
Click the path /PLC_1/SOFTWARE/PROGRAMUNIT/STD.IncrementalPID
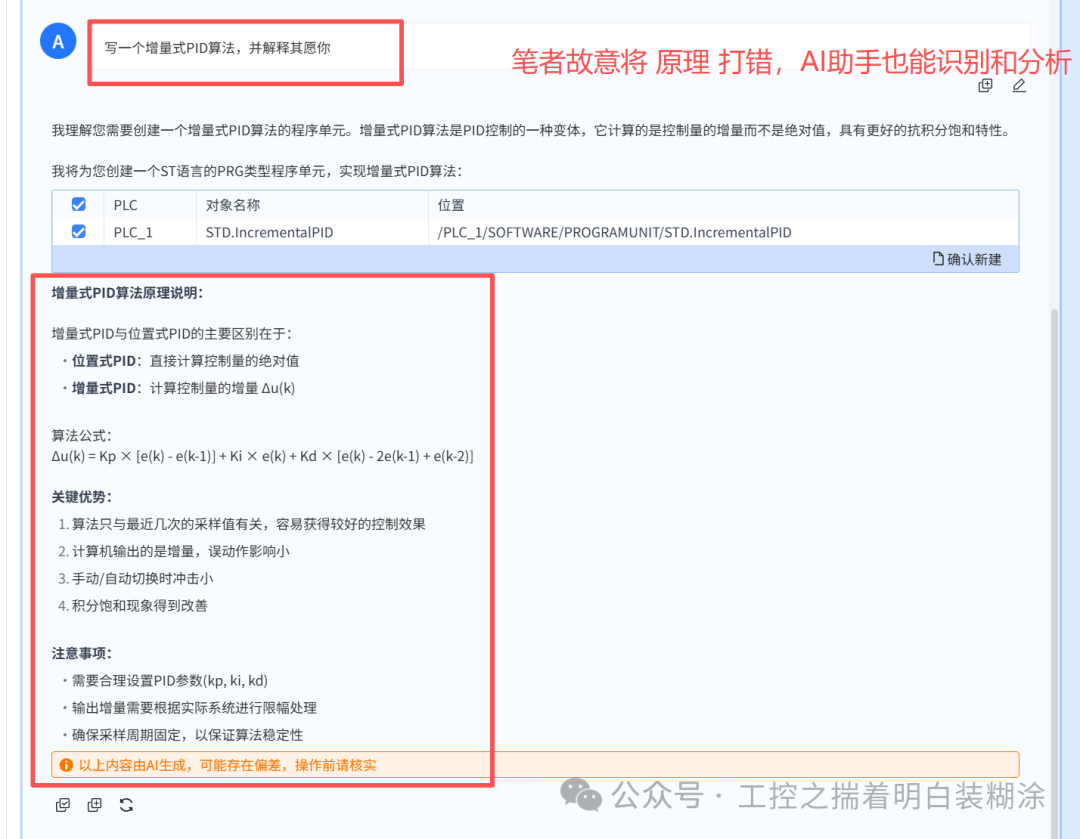point(614,232)
